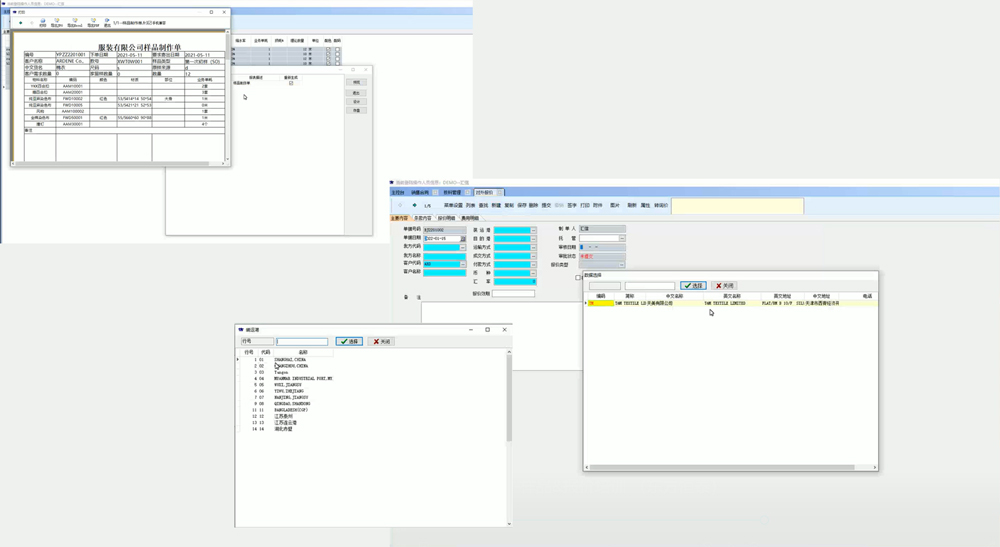The image size is (1000, 547).
Task: Switch to the 资料管理 tab
Action: click(452, 193)
